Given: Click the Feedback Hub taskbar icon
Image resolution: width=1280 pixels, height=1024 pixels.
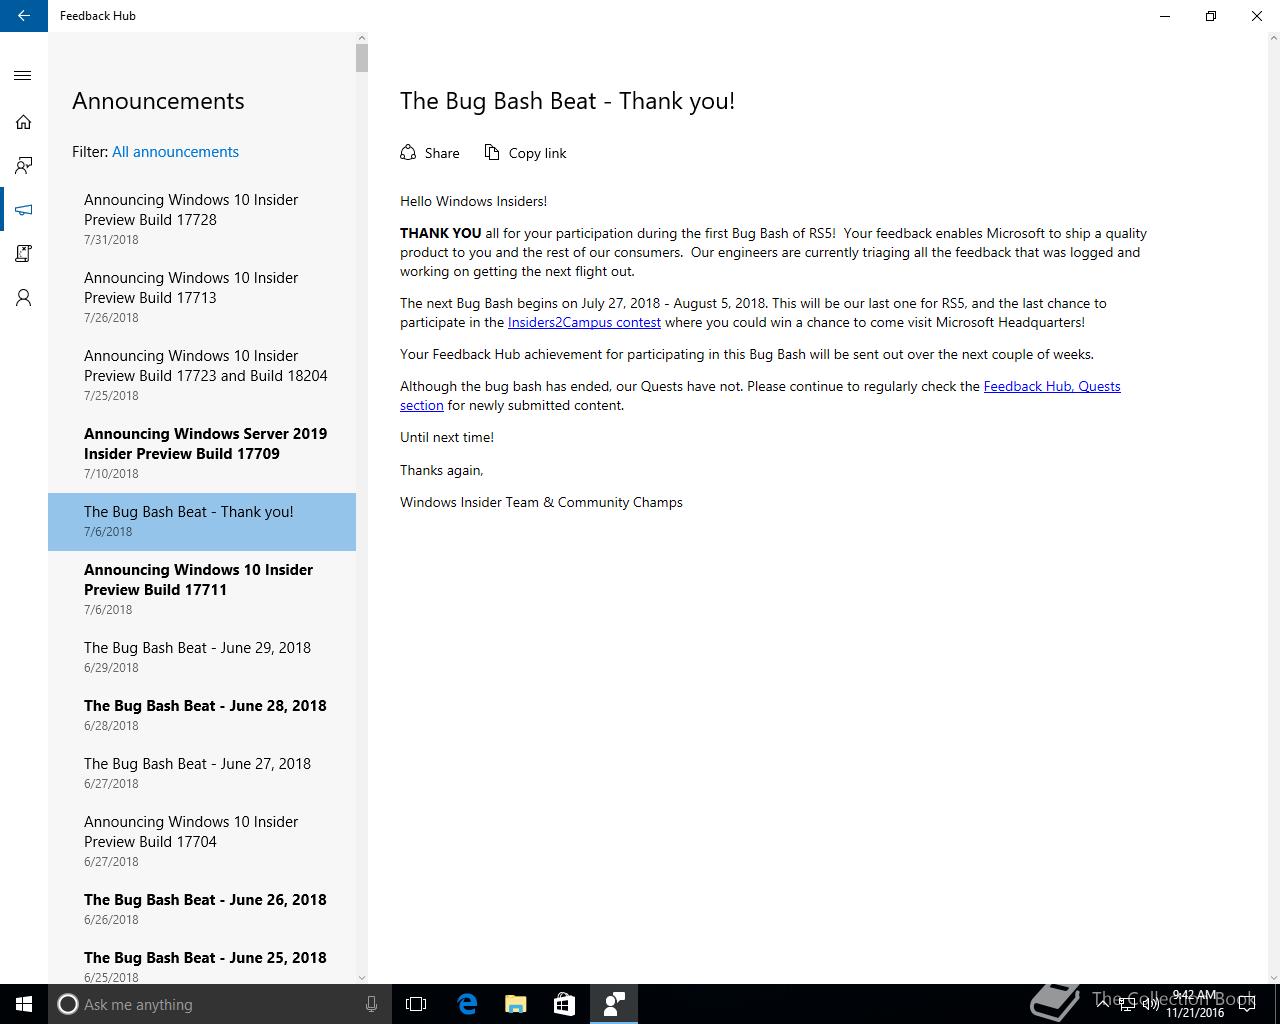Looking at the screenshot, I should pos(613,1004).
